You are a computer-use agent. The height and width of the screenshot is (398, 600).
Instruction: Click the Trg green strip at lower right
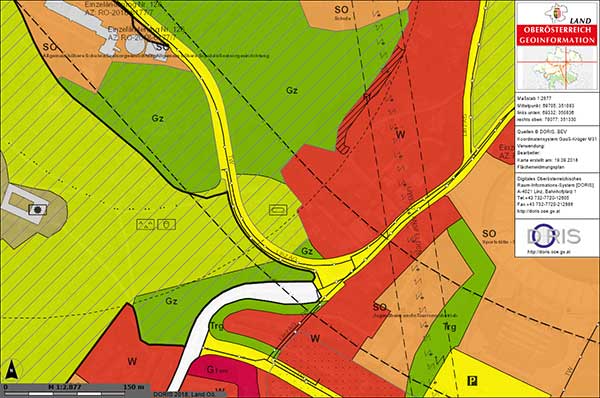coord(450,326)
